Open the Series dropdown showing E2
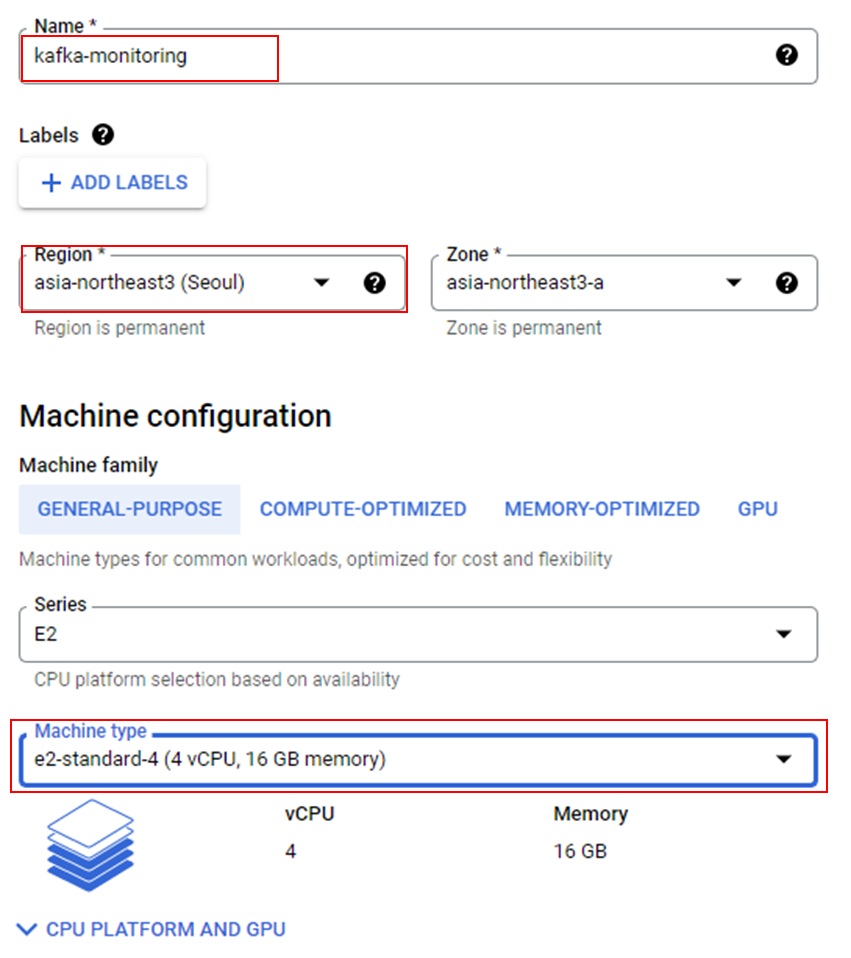Screen dimensions: 851x958 [x=787, y=634]
